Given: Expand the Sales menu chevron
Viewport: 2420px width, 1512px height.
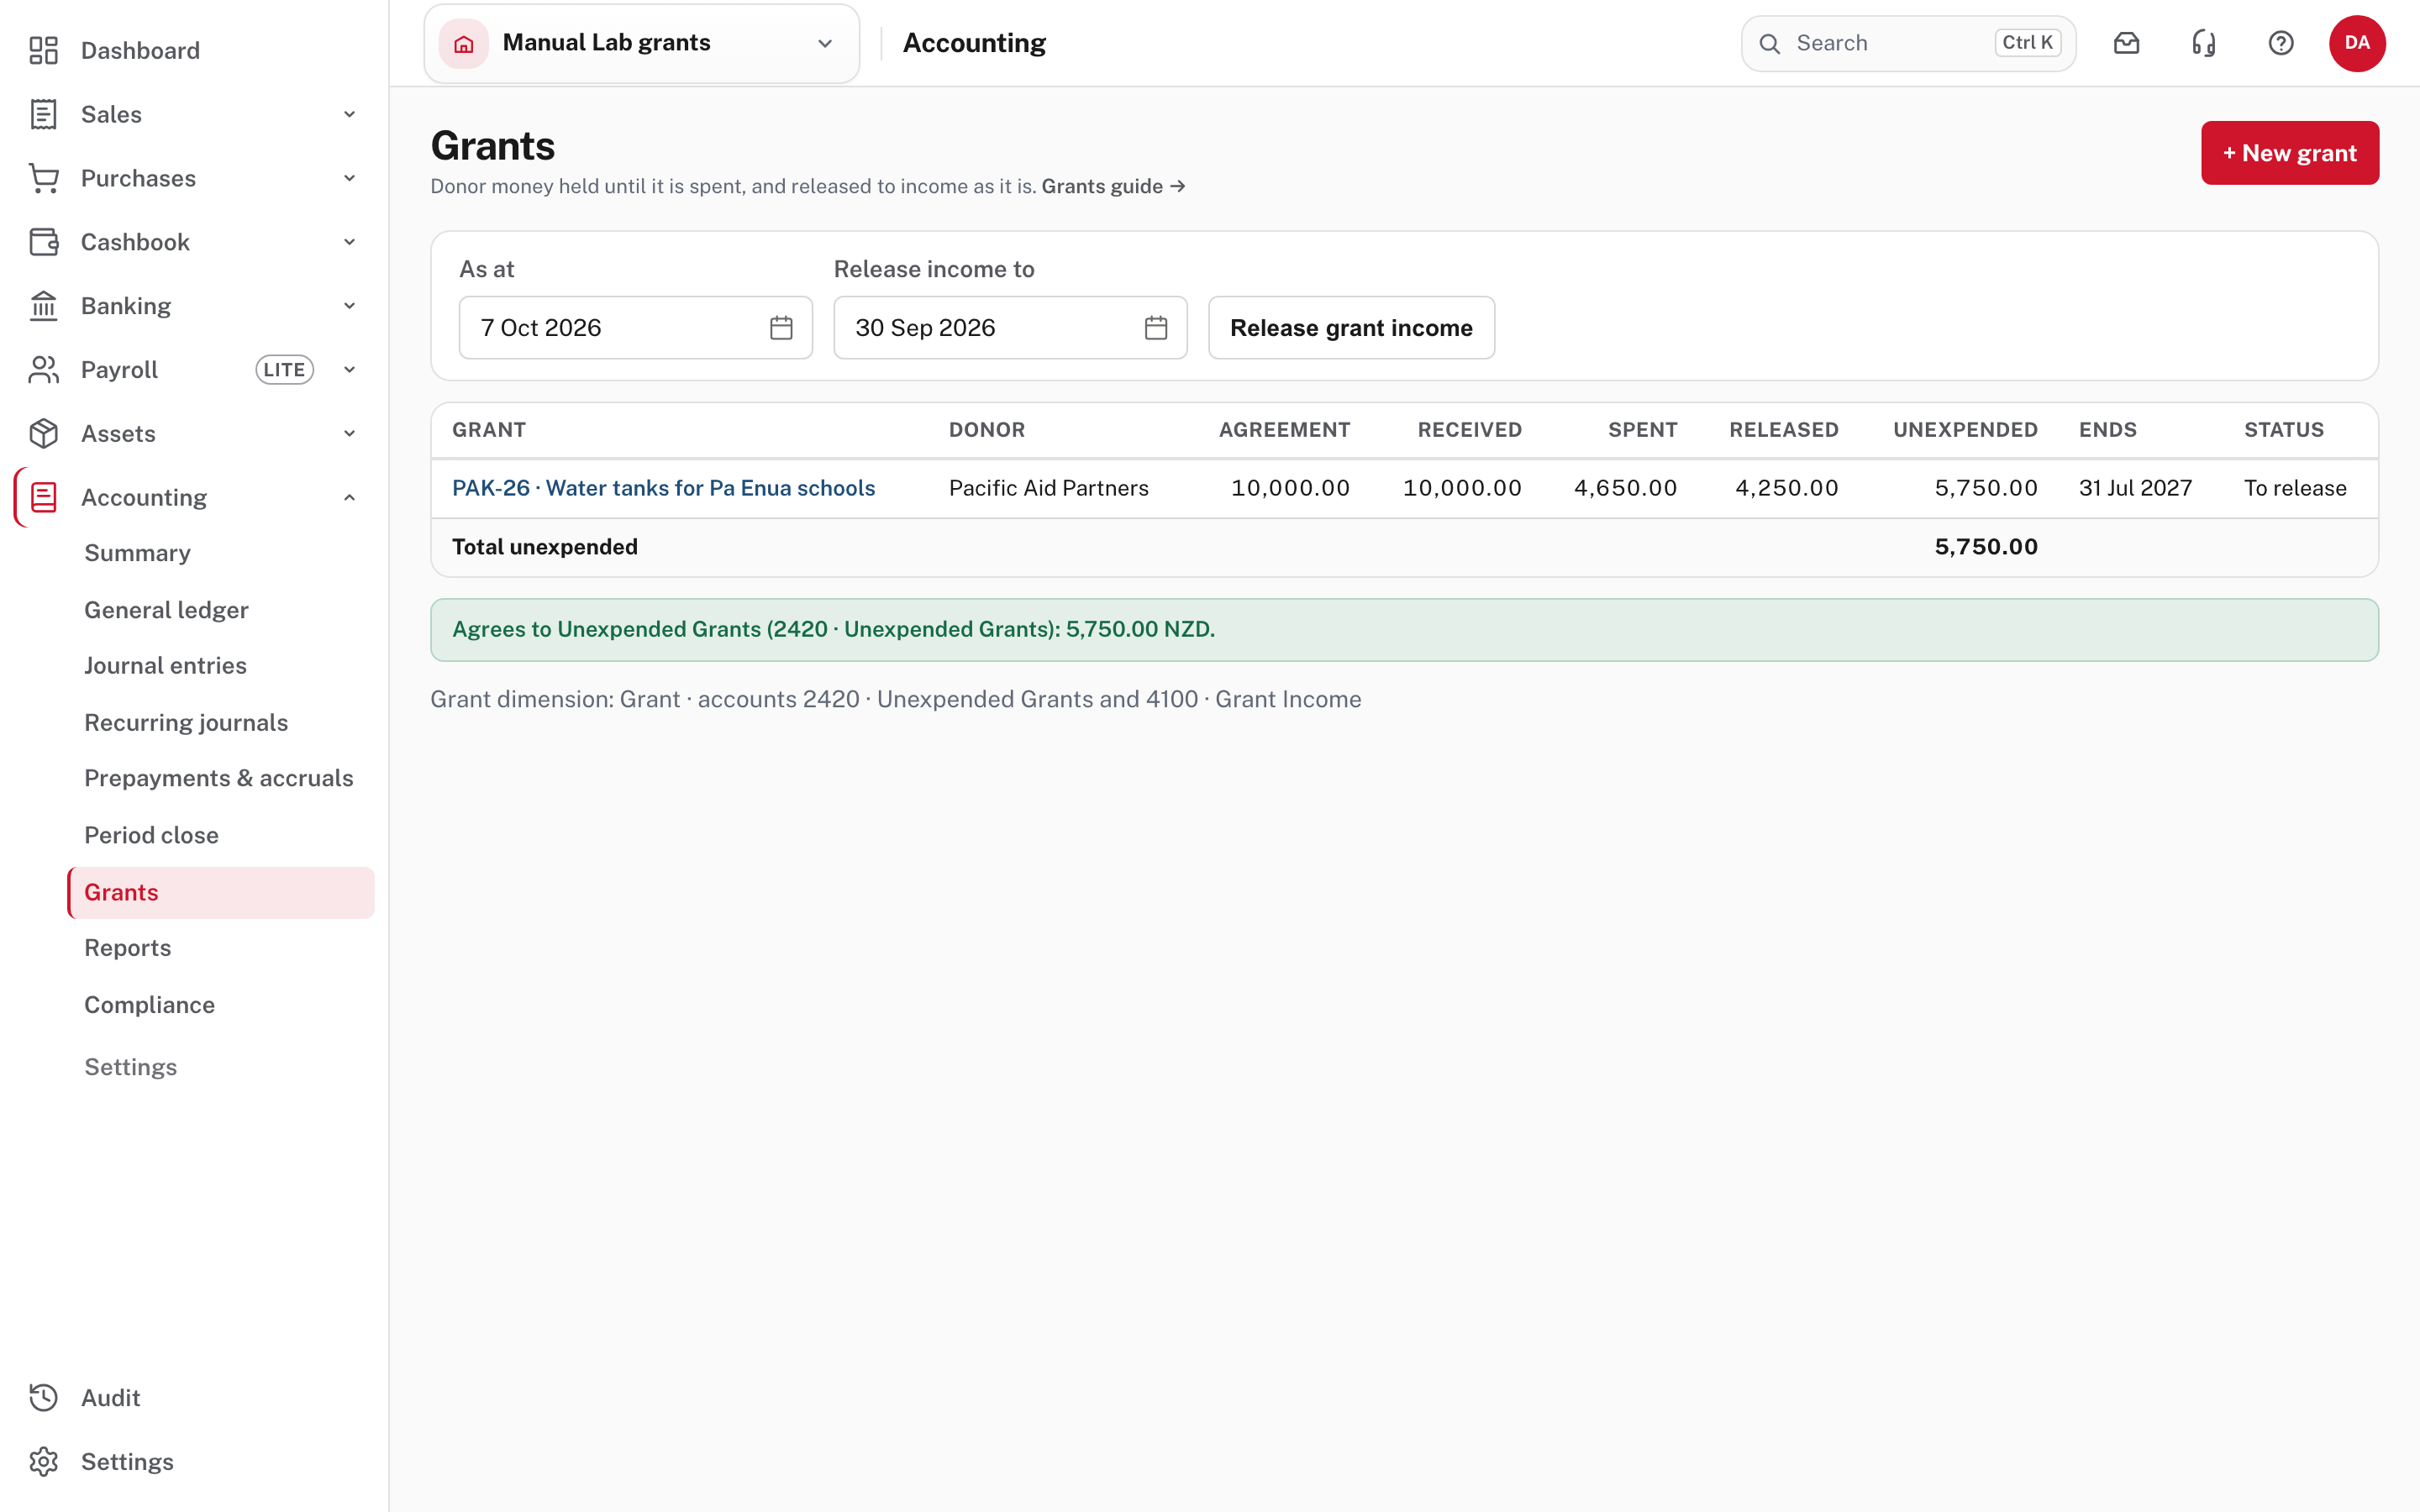Looking at the screenshot, I should pyautogui.click(x=349, y=114).
